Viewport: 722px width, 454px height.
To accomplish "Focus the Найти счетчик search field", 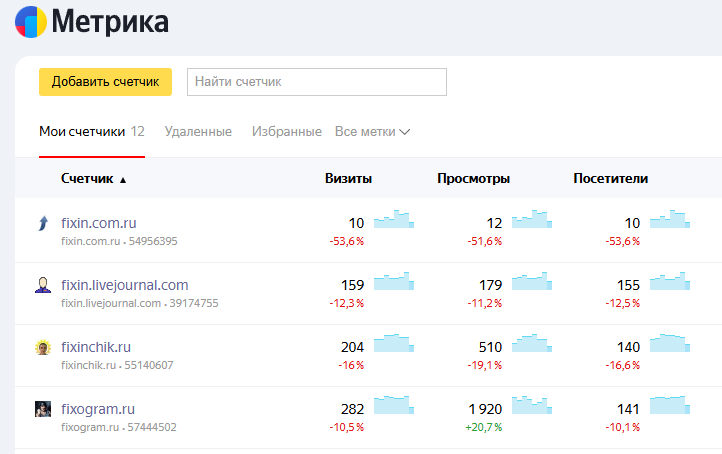I will (x=317, y=82).
